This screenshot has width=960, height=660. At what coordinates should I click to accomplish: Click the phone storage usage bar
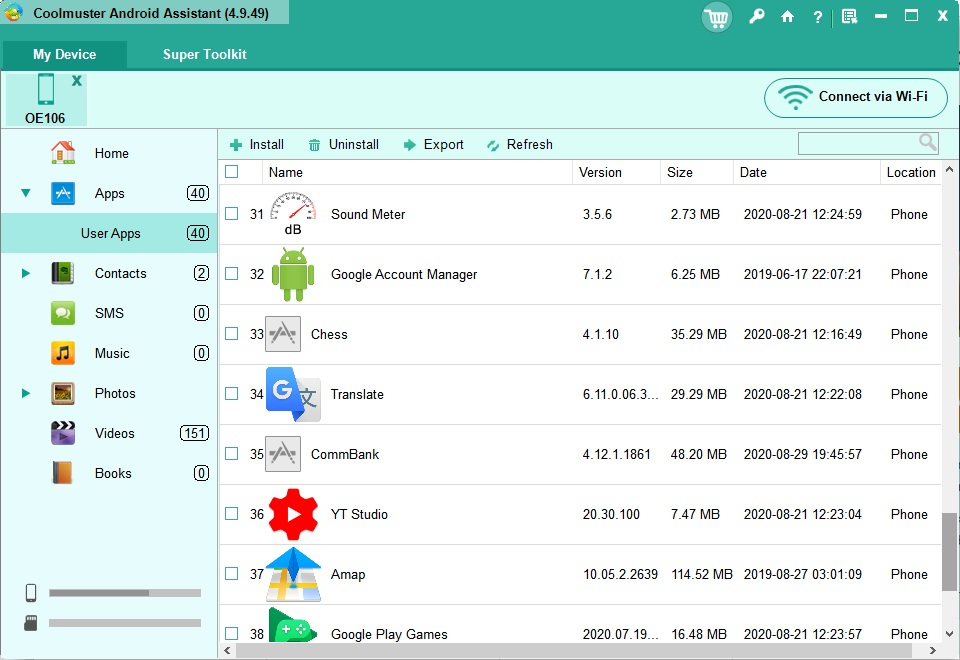pyautogui.click(x=125, y=593)
